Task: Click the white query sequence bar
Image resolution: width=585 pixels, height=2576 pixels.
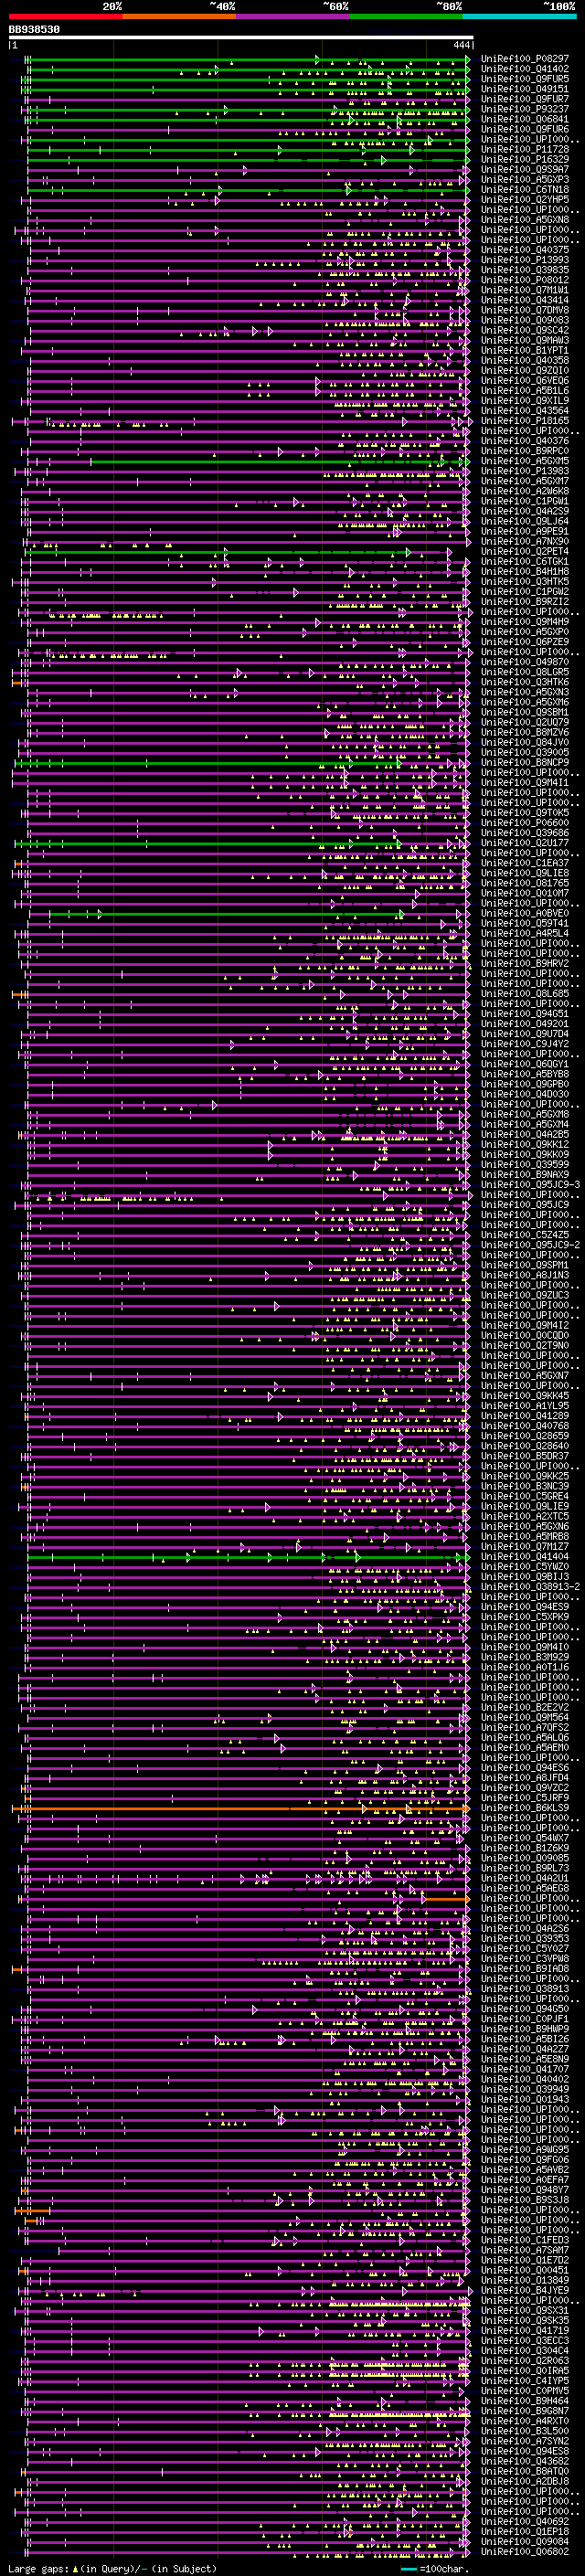Action: [240, 37]
